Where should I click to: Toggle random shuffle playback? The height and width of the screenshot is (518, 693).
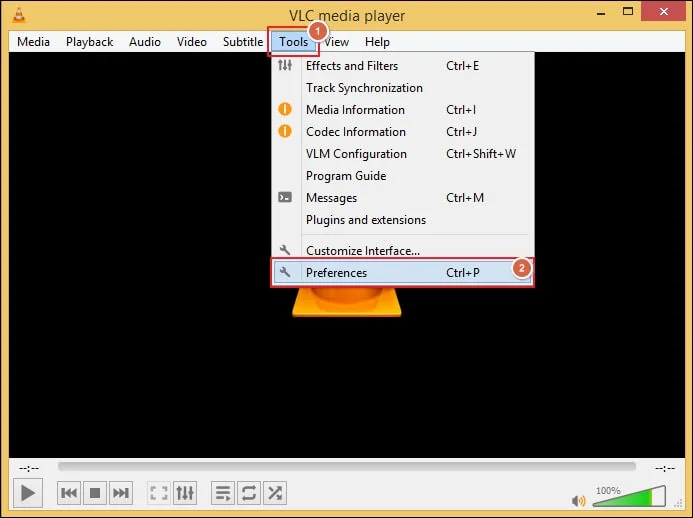[x=275, y=493]
